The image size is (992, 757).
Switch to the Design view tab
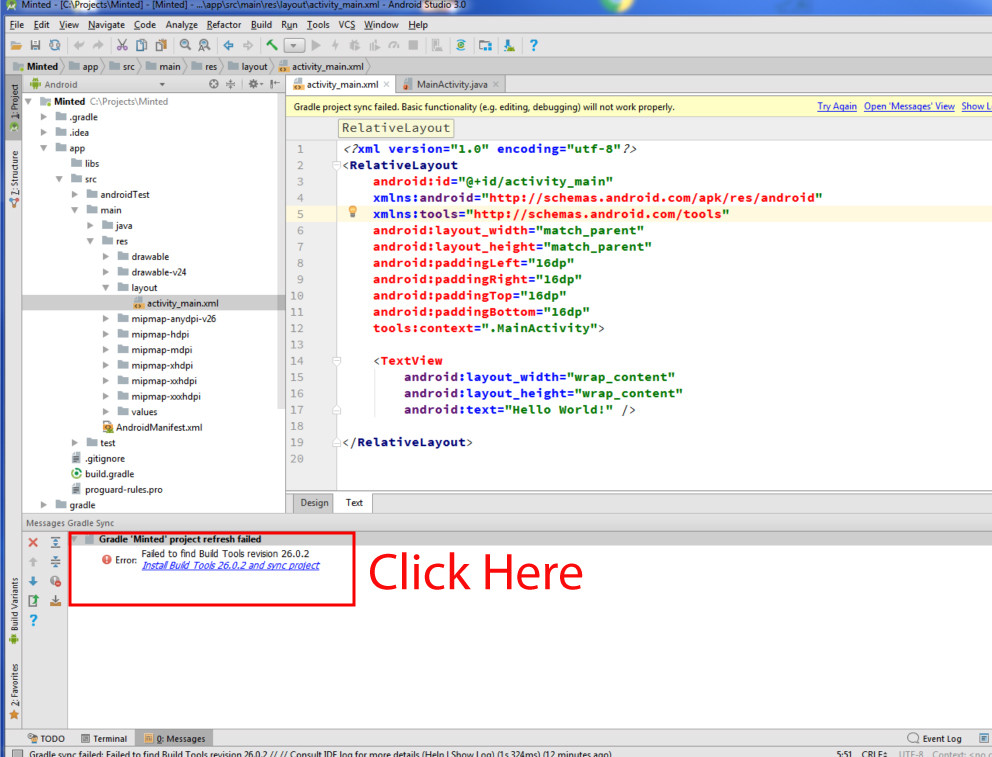pyautogui.click(x=314, y=503)
